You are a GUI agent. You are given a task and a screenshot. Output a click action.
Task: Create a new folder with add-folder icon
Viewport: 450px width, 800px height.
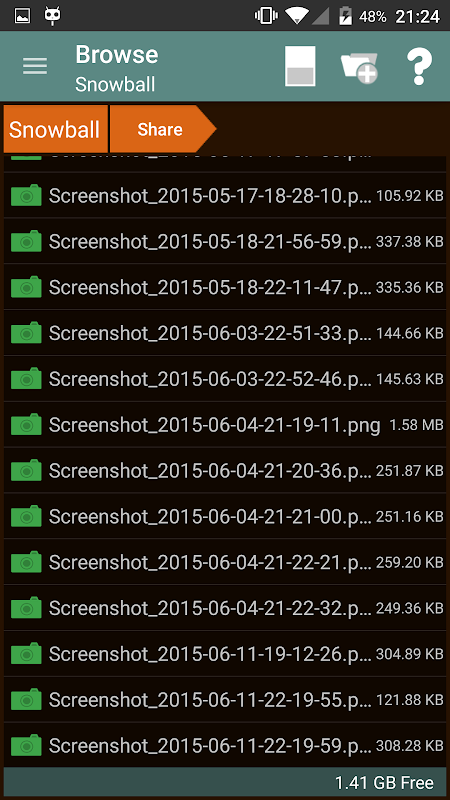(x=359, y=66)
